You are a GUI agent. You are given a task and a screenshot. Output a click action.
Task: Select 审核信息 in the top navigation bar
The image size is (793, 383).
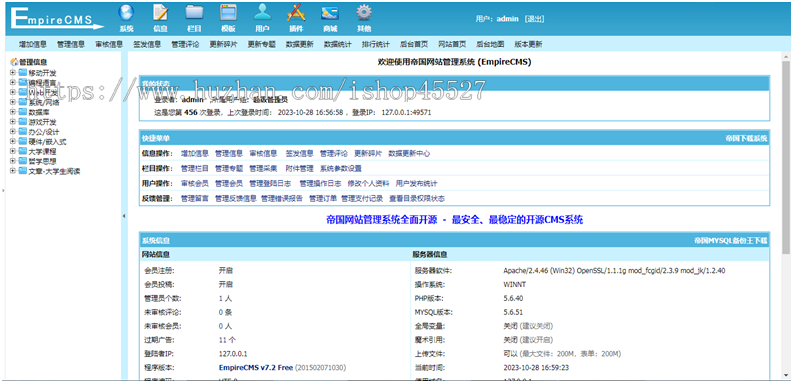coord(109,44)
